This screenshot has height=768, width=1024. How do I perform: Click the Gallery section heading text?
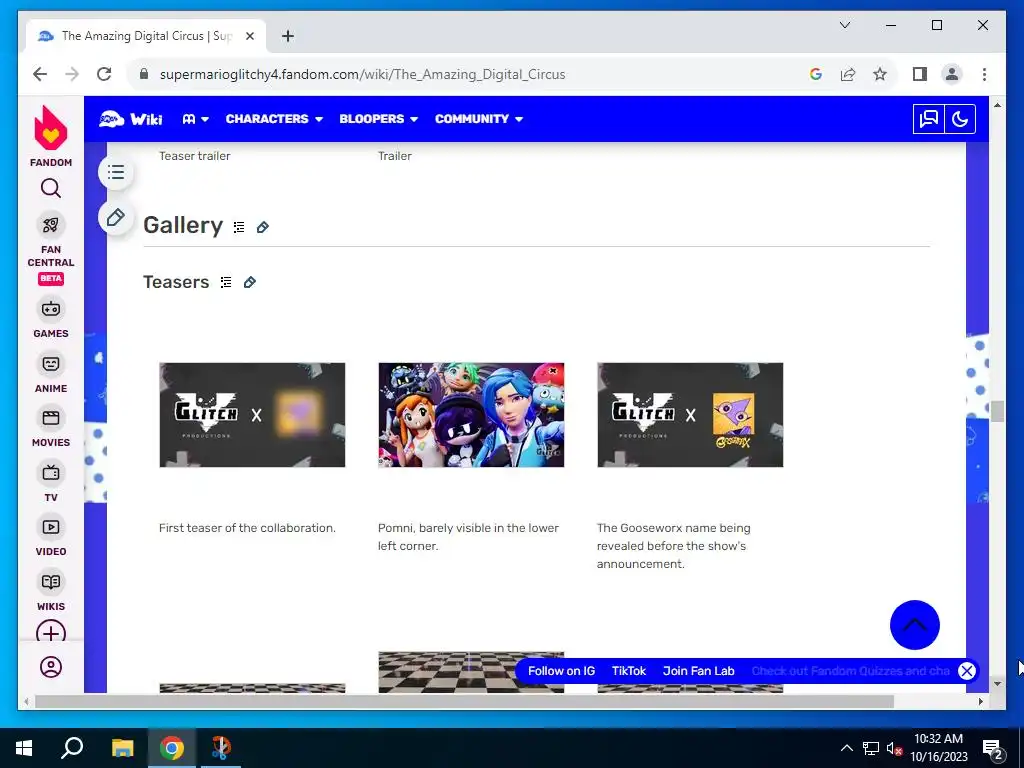(183, 225)
